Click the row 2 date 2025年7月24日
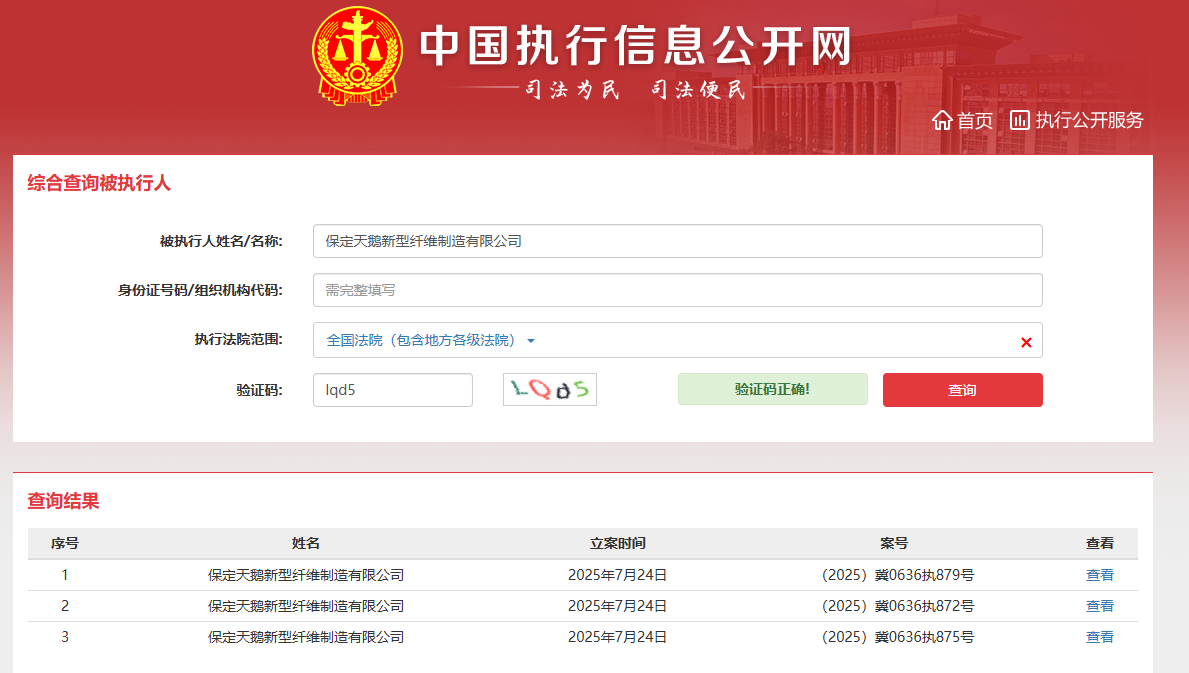 click(617, 606)
